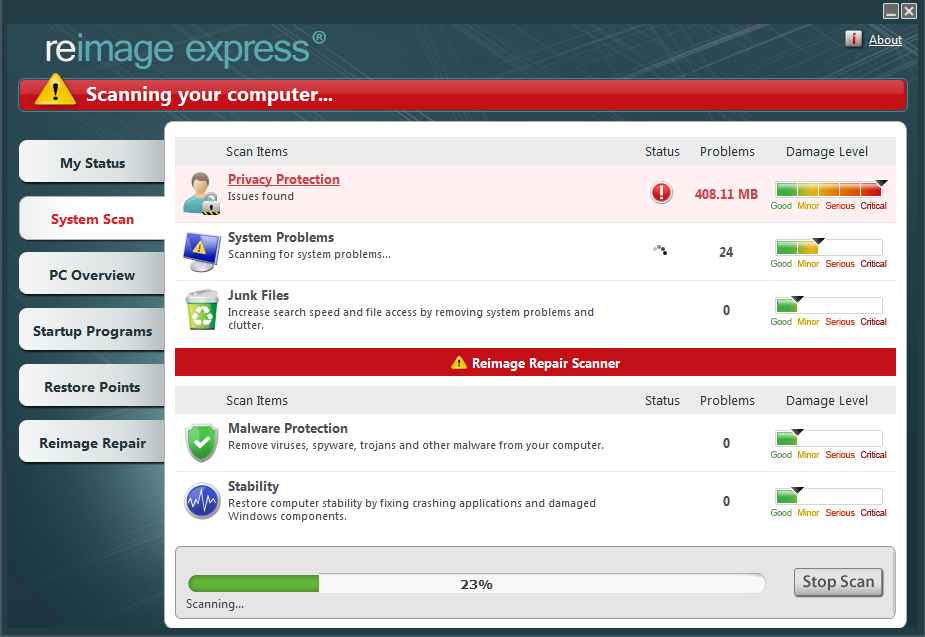
Task: Click the Stability title
Action: pos(253,486)
